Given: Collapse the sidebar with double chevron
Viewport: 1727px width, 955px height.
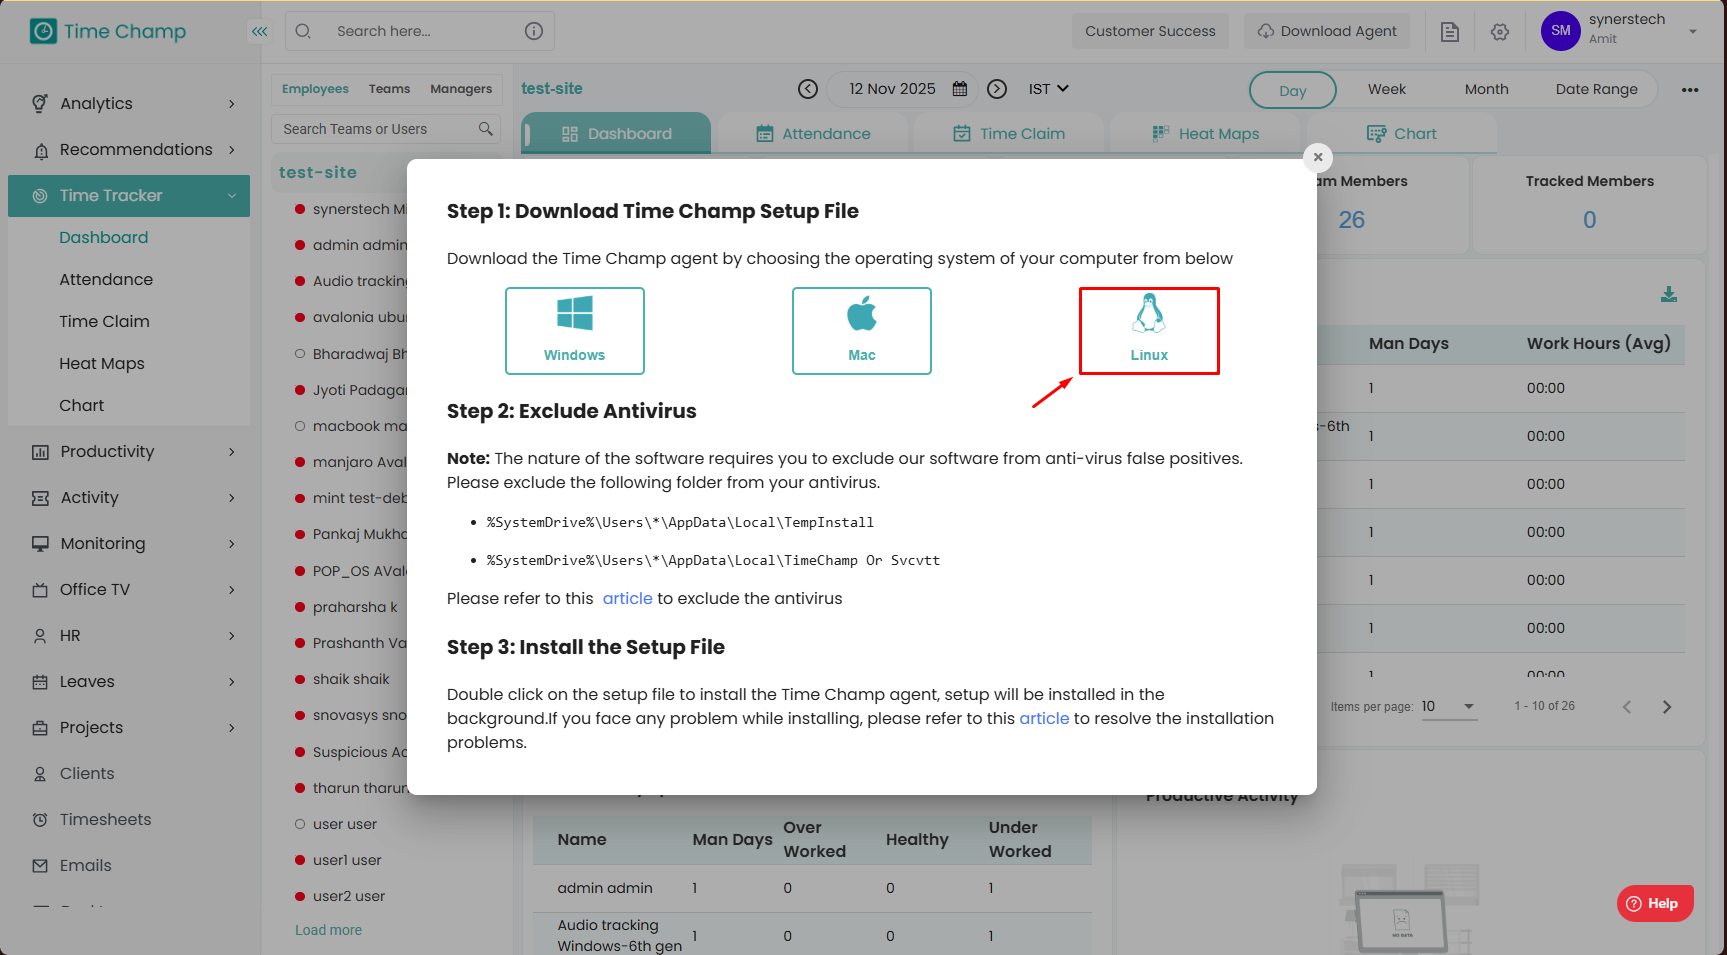Looking at the screenshot, I should pyautogui.click(x=260, y=31).
